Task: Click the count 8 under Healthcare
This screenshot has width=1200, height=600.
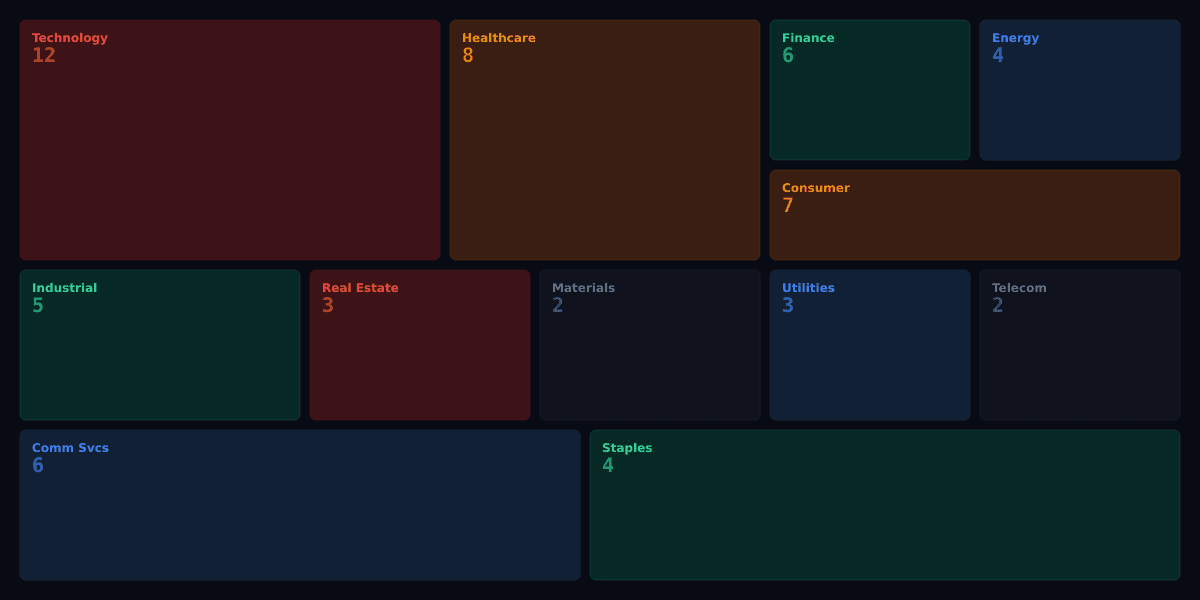Action: [467, 56]
